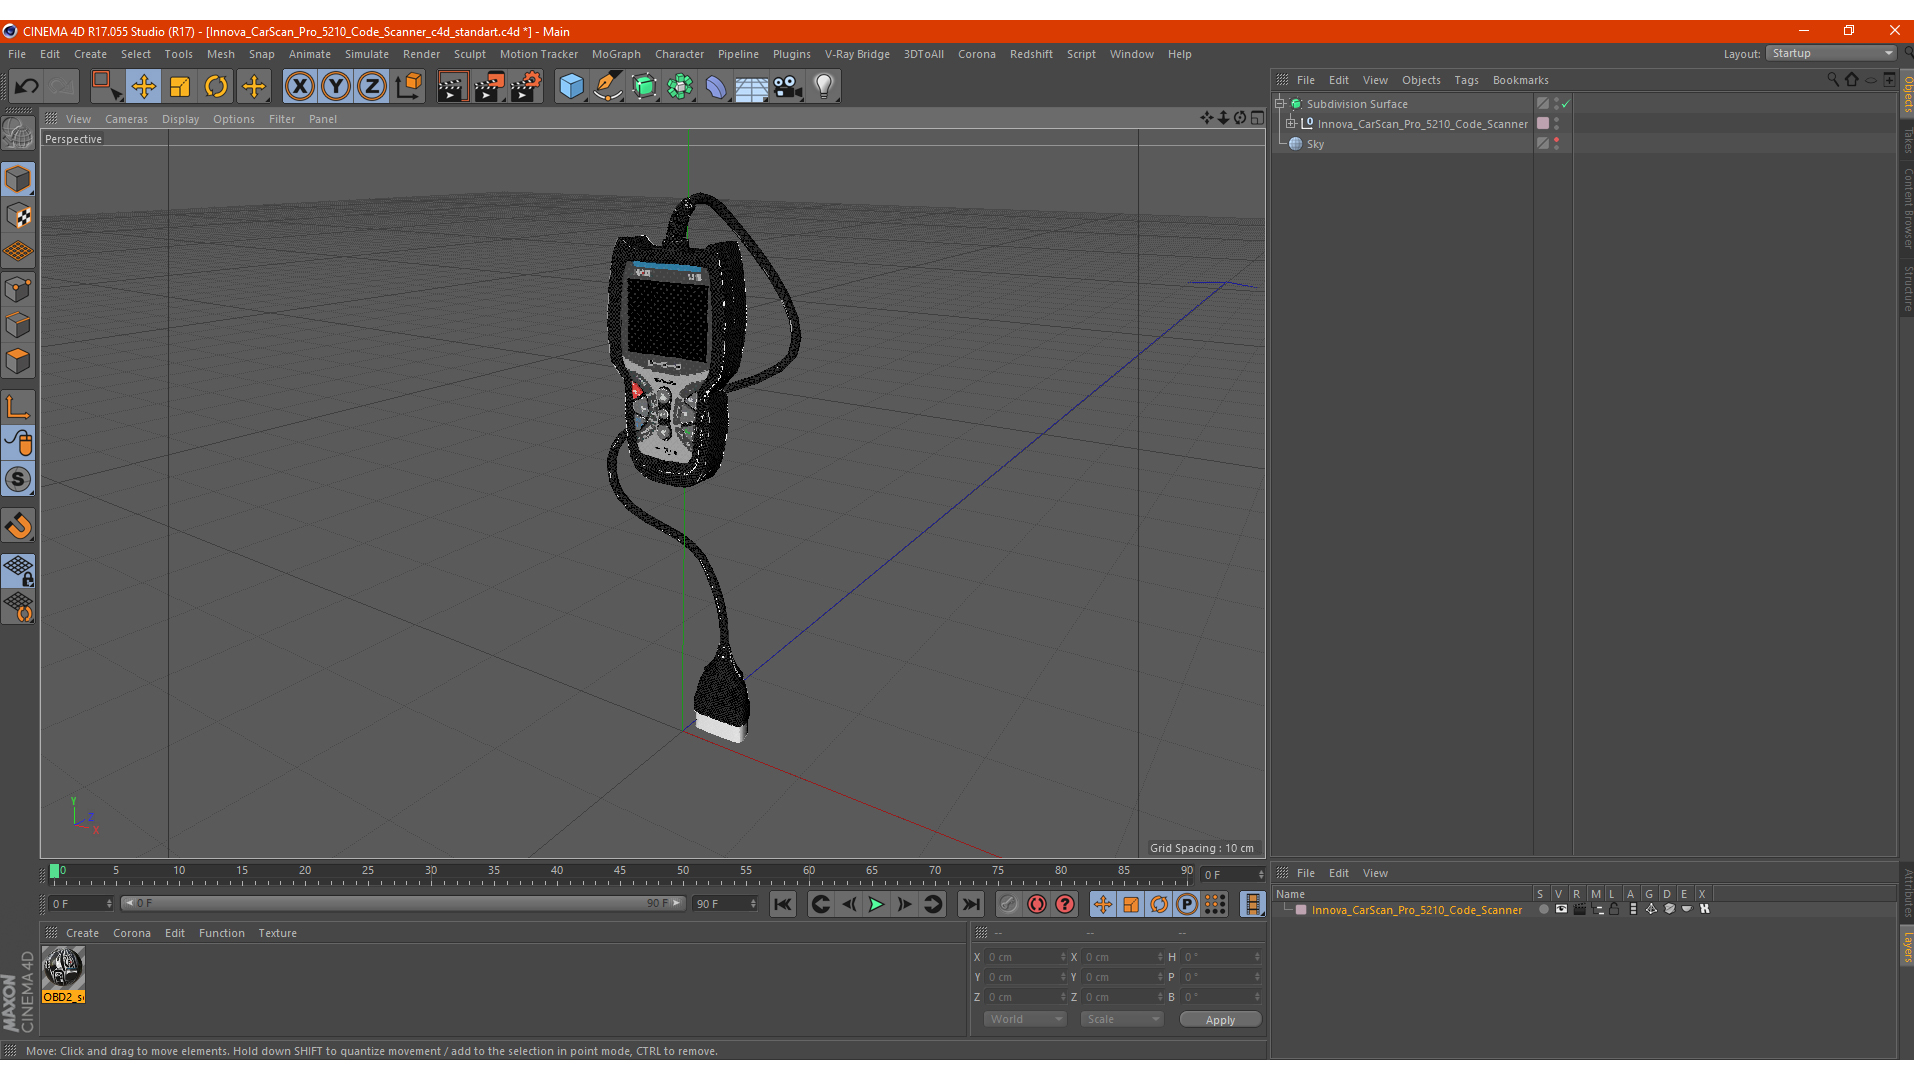
Task: Click Object Manager search icon
Action: pyautogui.click(x=1832, y=80)
